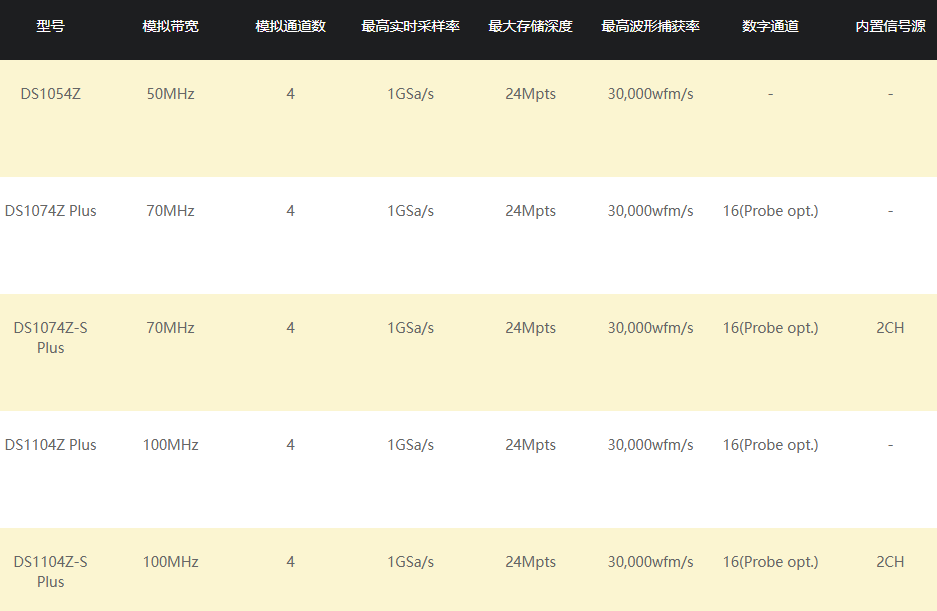
Task: Click the 最高实时采样率 header
Action: 411,26
